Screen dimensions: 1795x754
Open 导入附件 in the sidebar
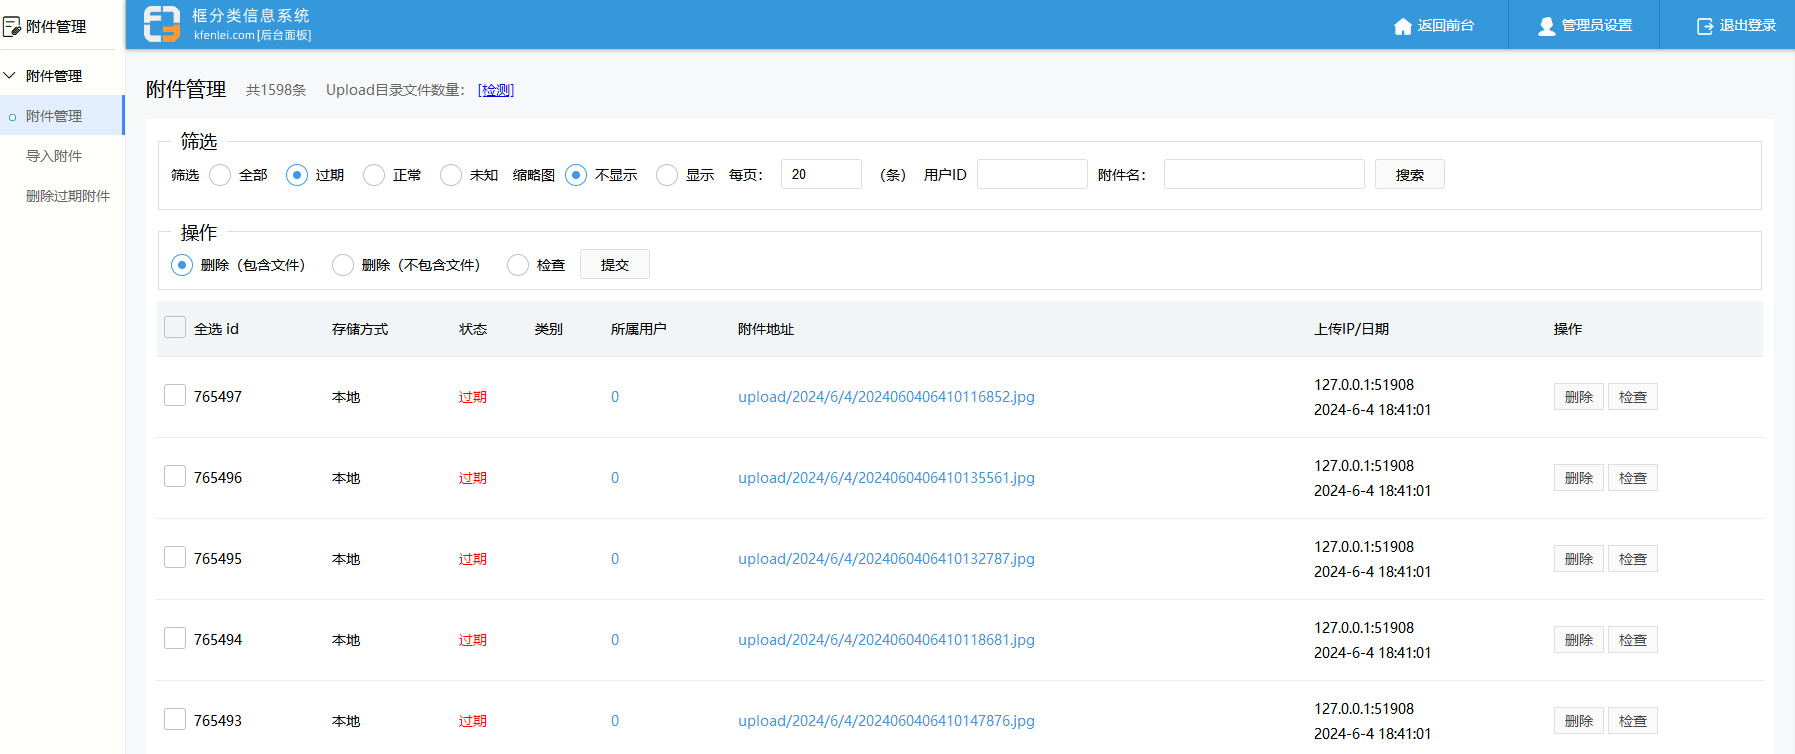point(54,156)
